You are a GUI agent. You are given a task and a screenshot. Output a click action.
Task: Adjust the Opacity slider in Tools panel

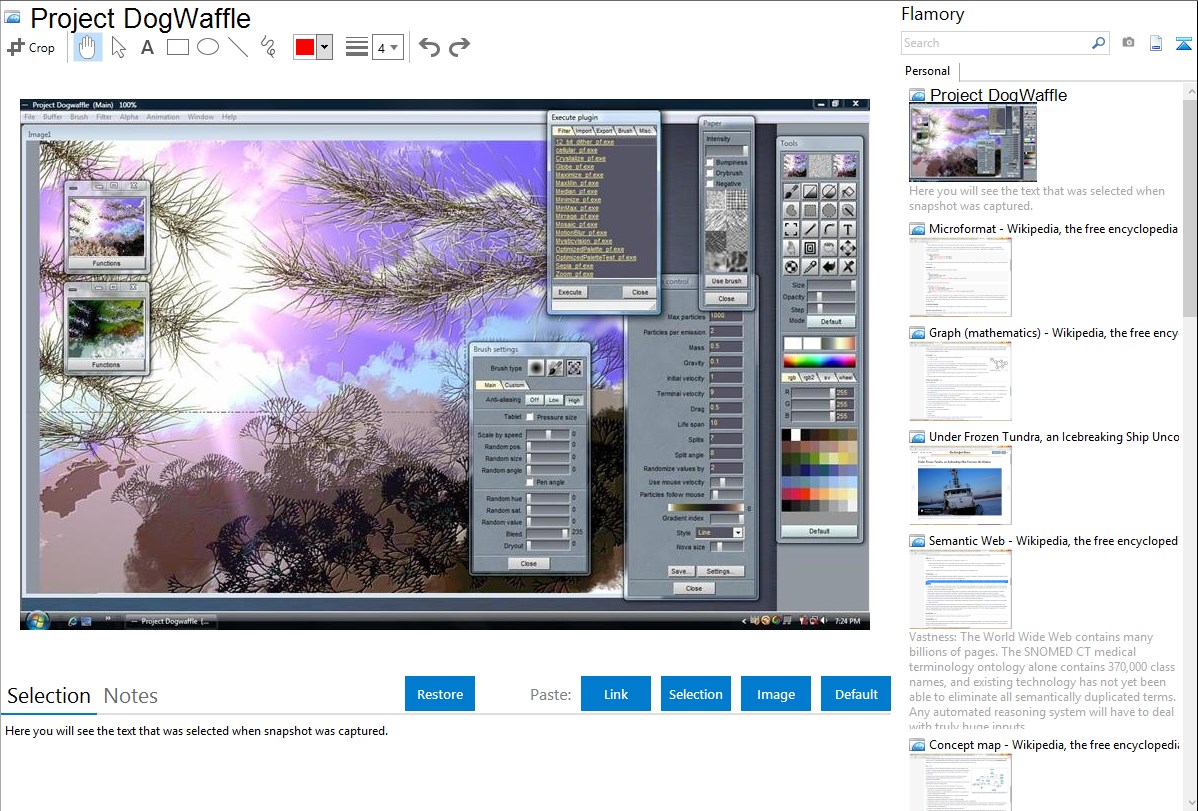click(x=831, y=297)
